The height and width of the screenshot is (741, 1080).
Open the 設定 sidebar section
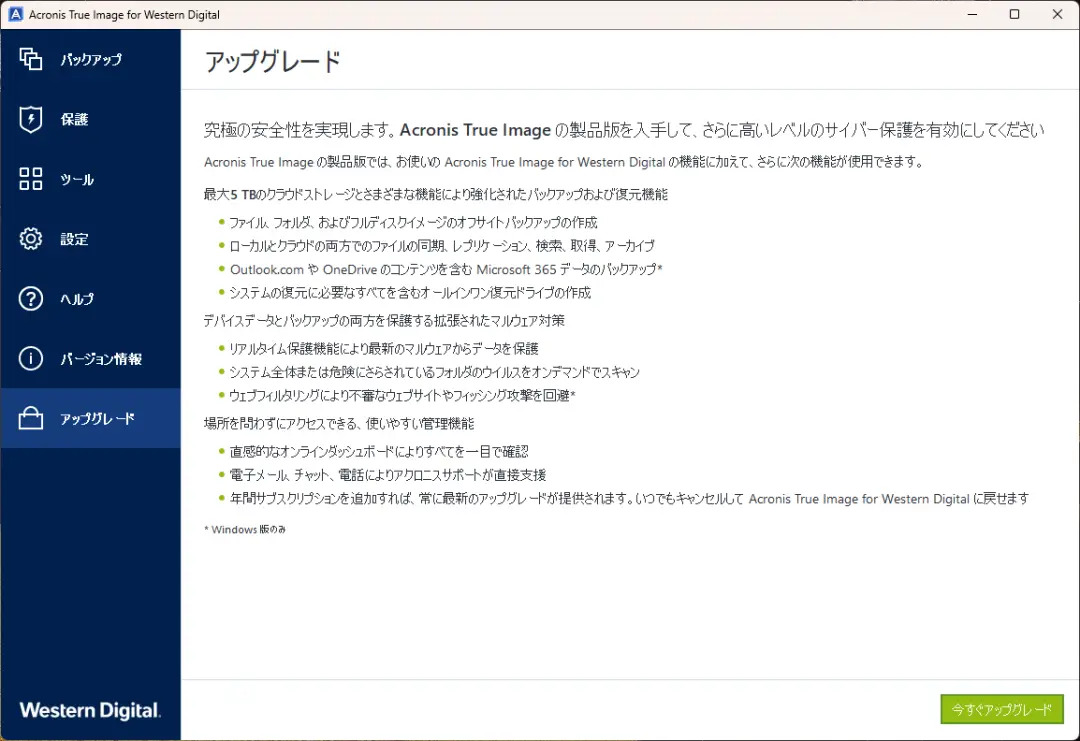coord(90,239)
